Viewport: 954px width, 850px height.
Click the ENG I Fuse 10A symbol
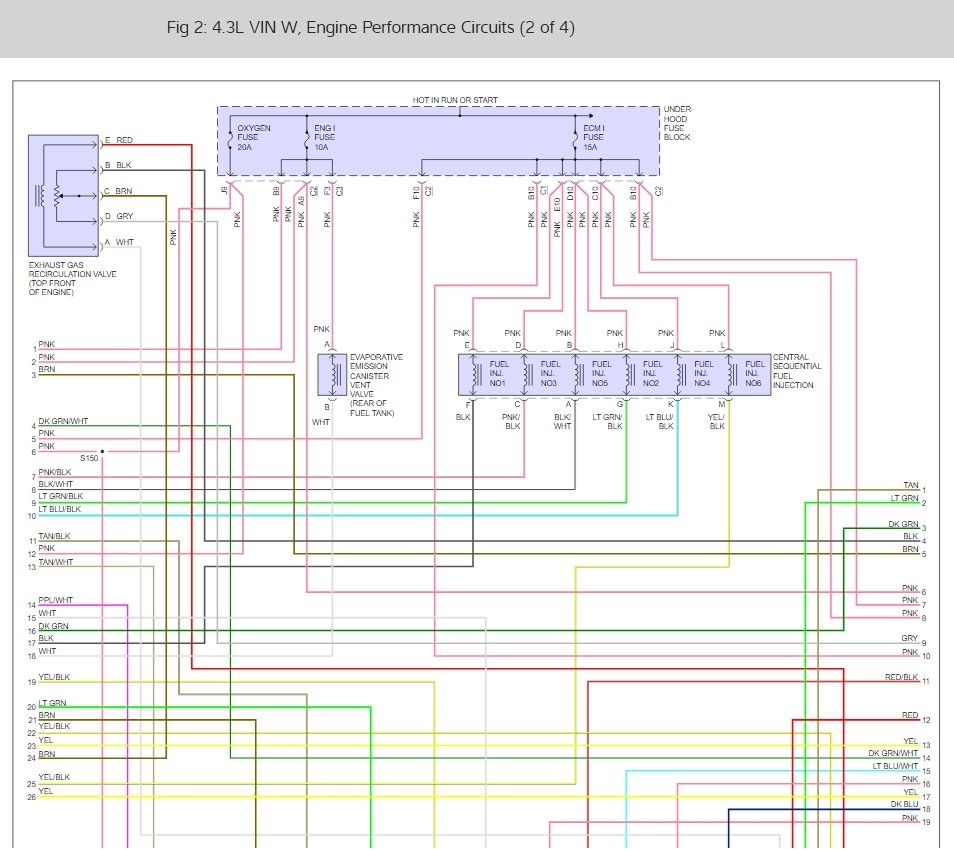[x=307, y=141]
